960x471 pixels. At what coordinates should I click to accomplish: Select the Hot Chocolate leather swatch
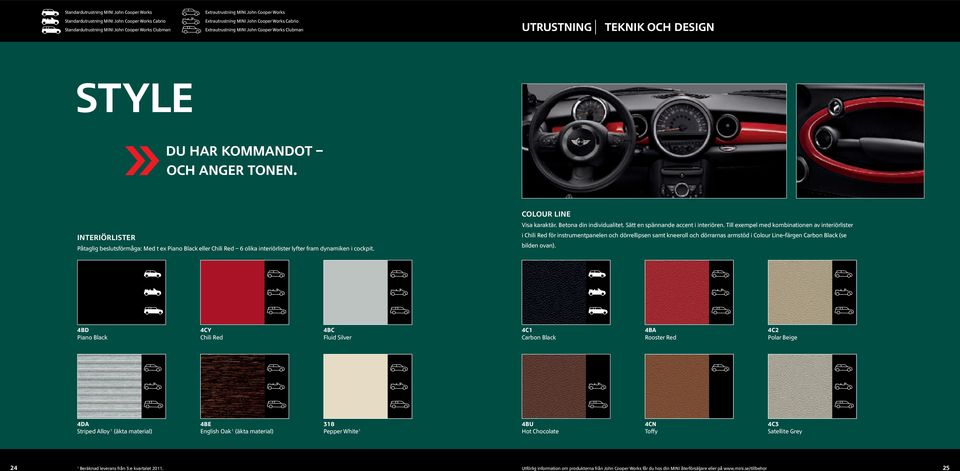pyautogui.click(x=566, y=386)
